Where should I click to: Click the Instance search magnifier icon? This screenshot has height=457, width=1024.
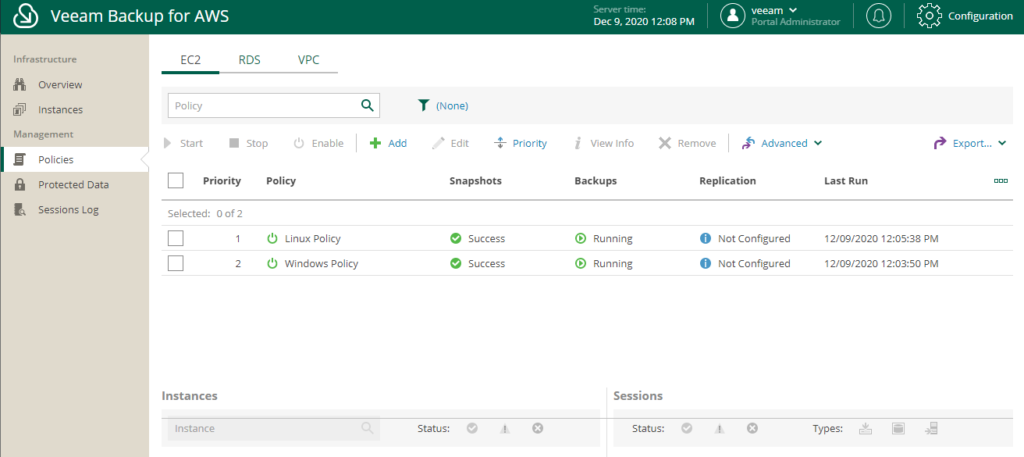(367, 428)
